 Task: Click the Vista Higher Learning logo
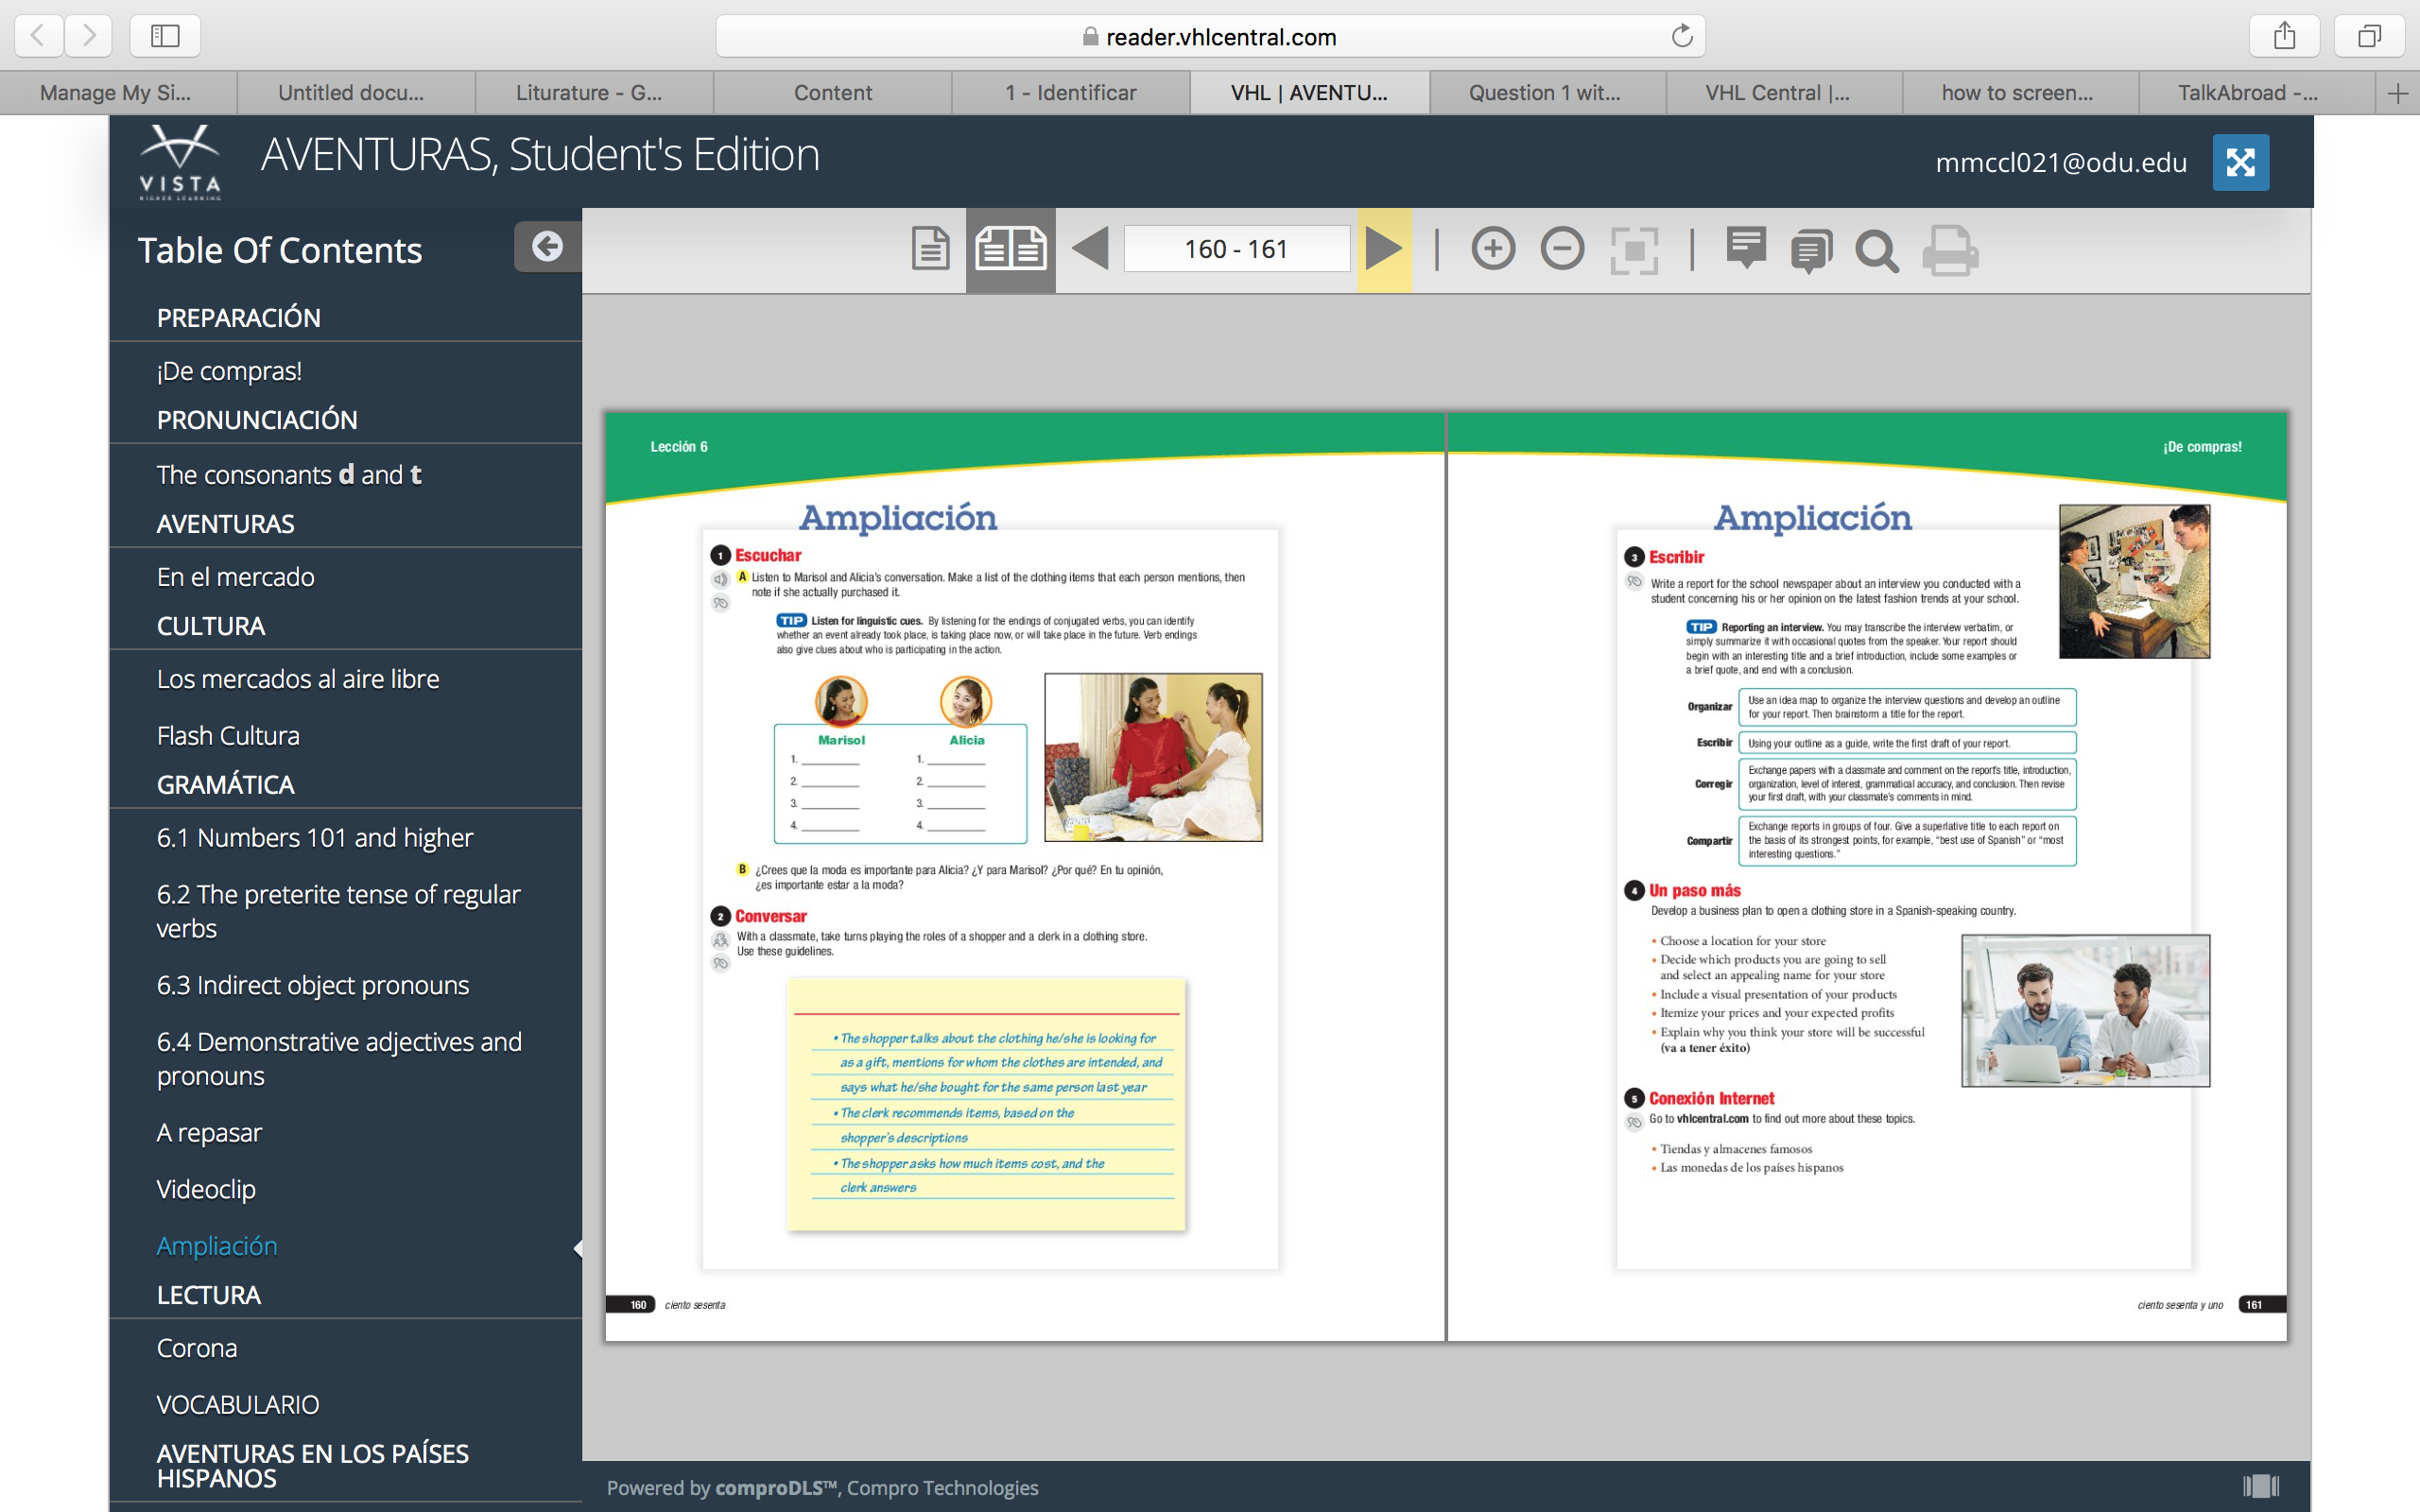[x=180, y=162]
